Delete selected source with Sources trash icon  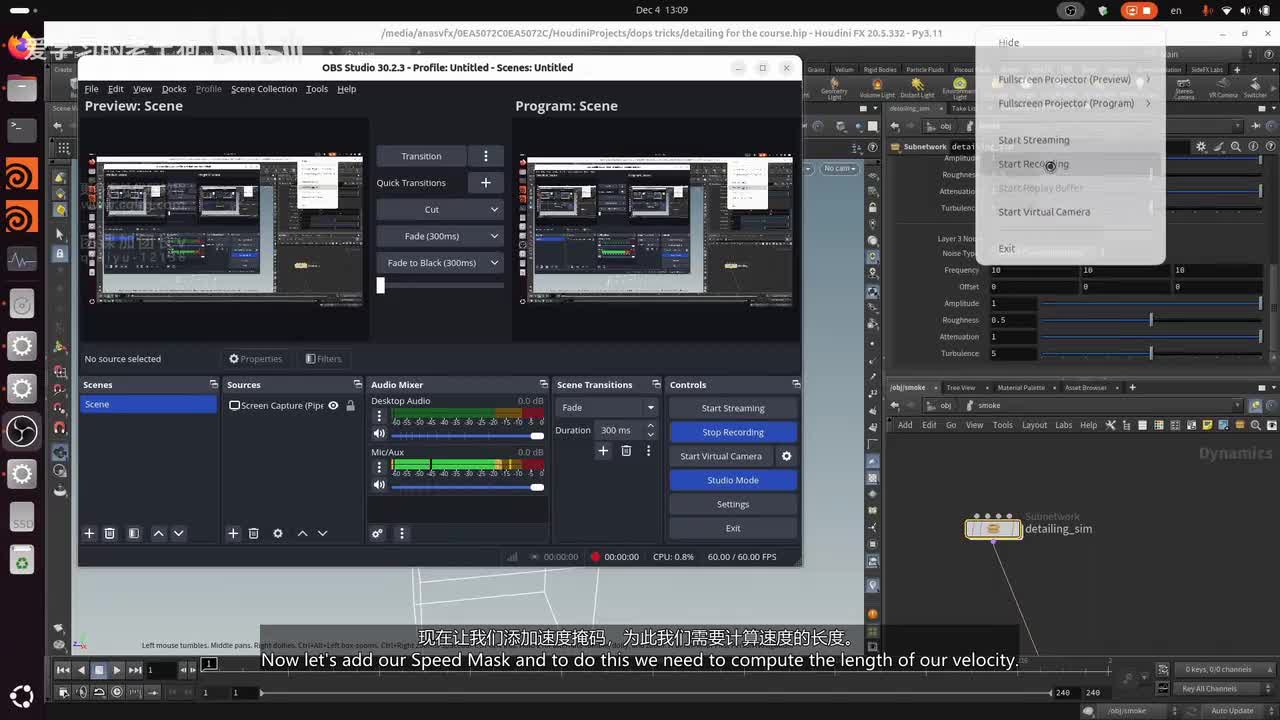tap(254, 534)
